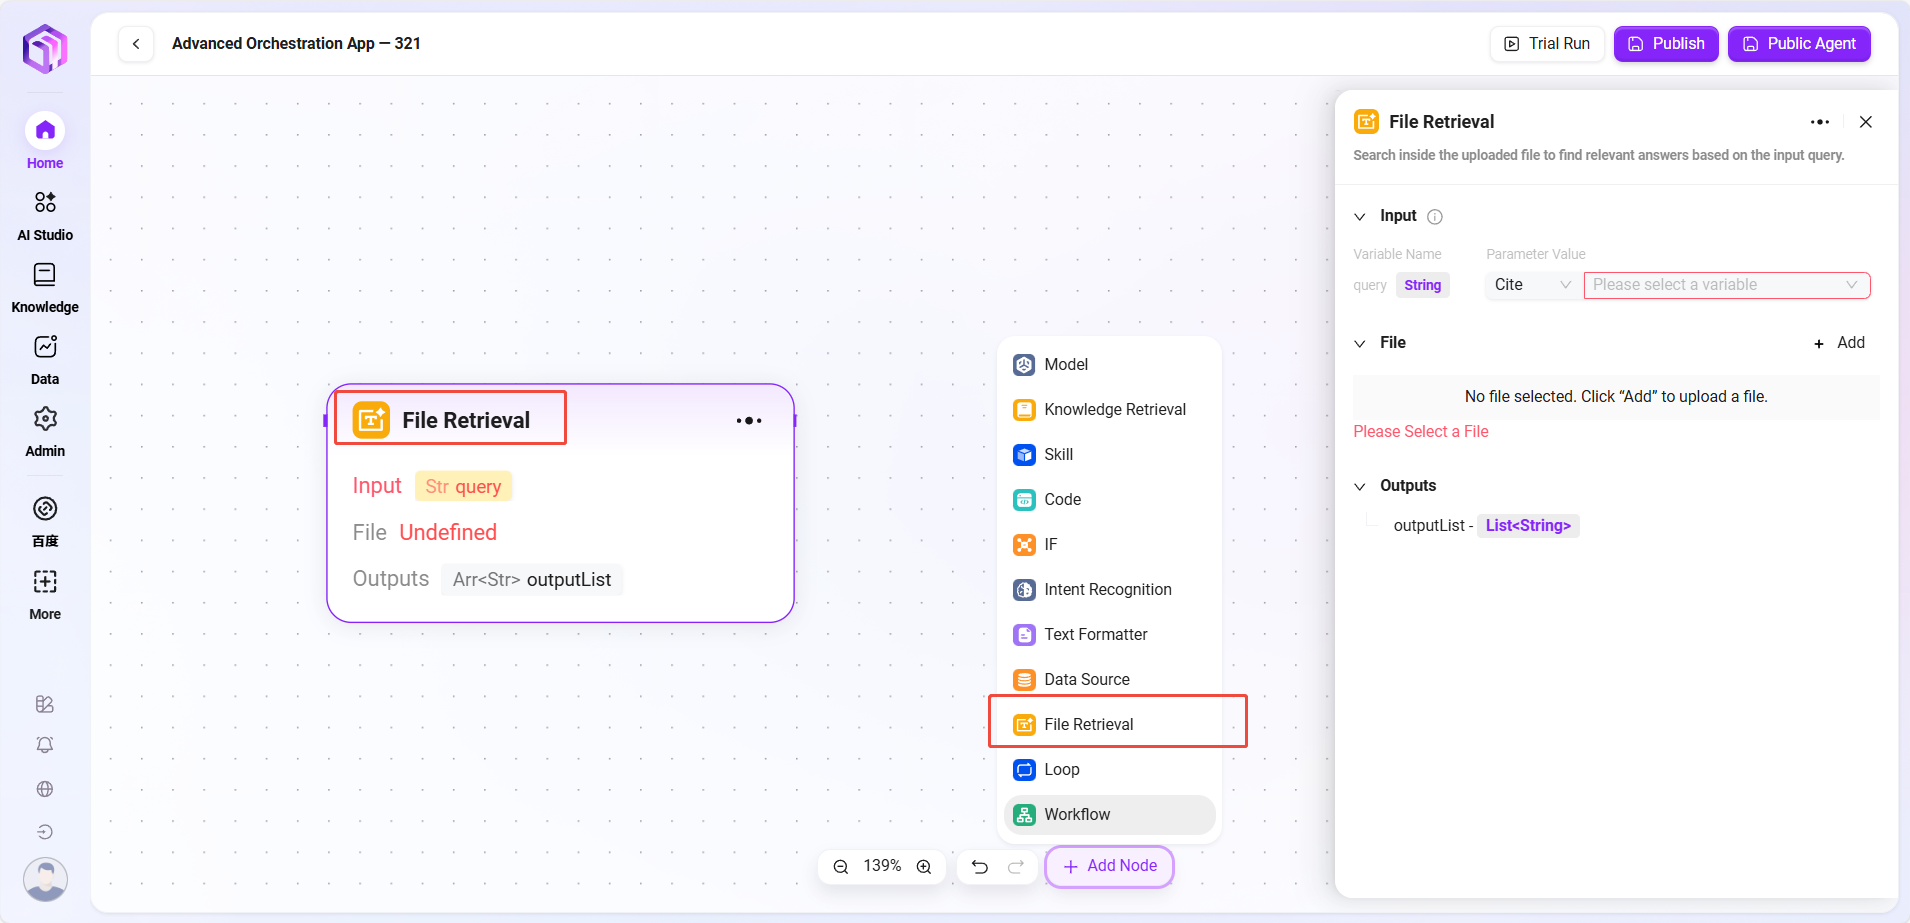
Task: Open the Cite parameter type dropdown
Action: click(1531, 285)
